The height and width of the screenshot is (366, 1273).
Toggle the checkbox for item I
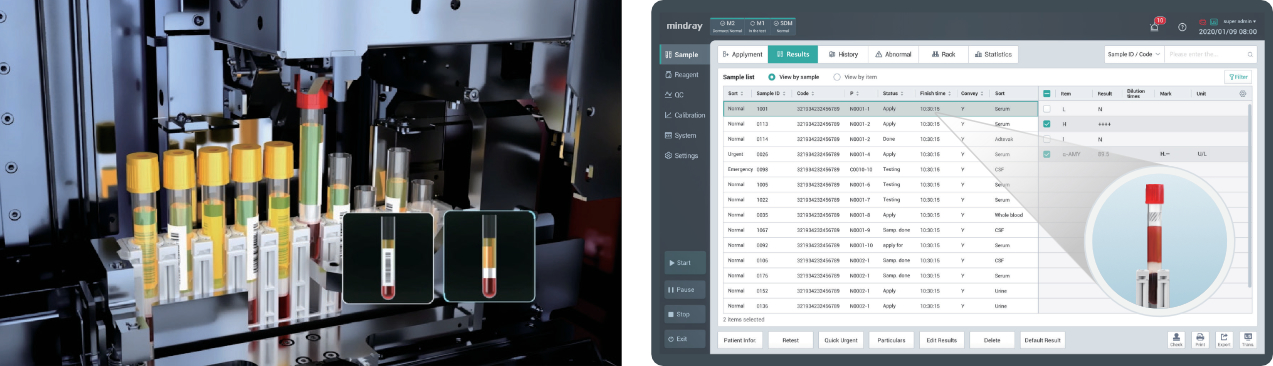[x=1047, y=139]
